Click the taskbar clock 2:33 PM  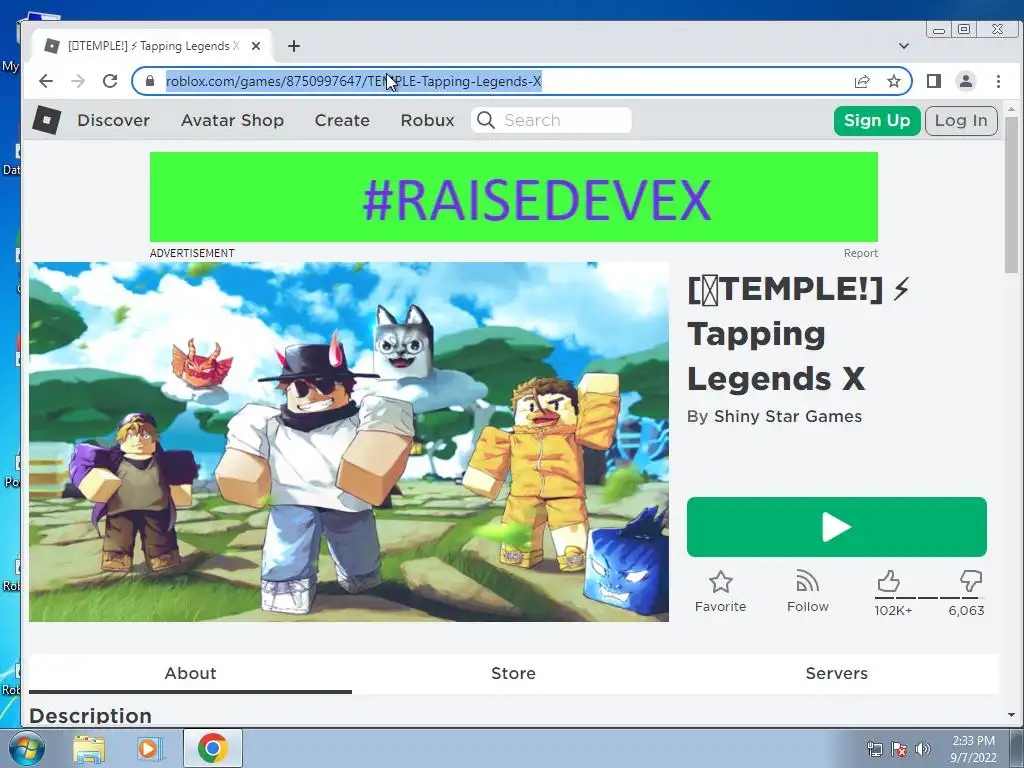[973, 741]
